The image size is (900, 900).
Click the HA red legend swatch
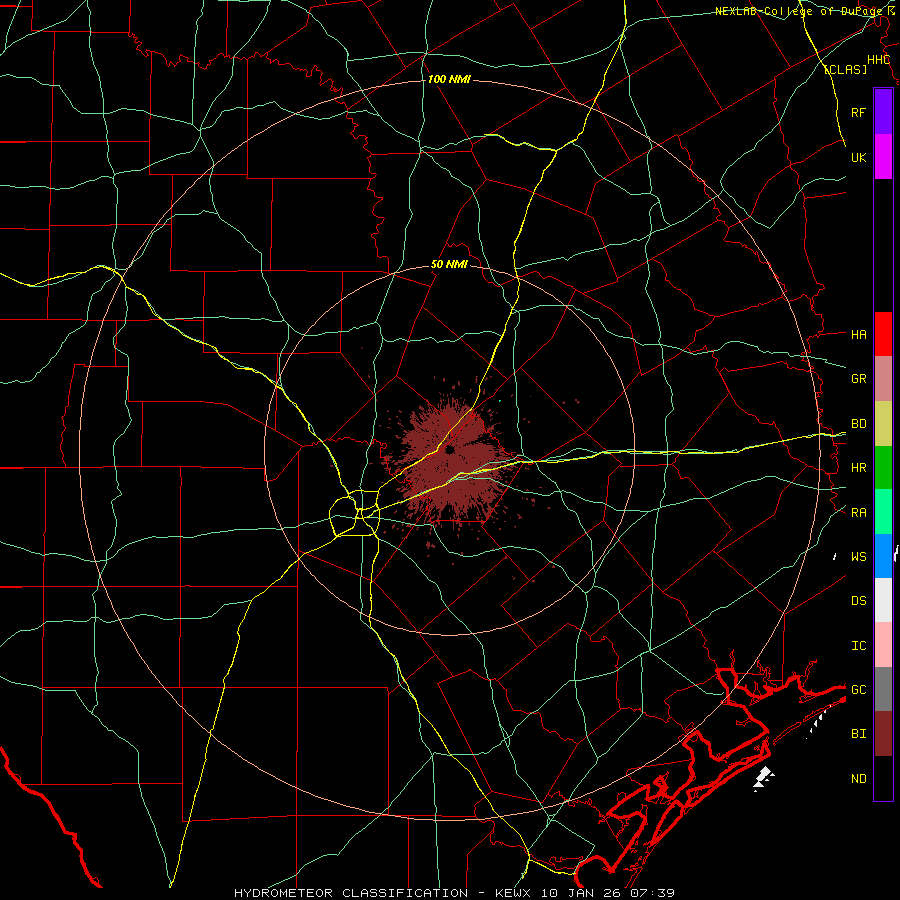(x=883, y=334)
